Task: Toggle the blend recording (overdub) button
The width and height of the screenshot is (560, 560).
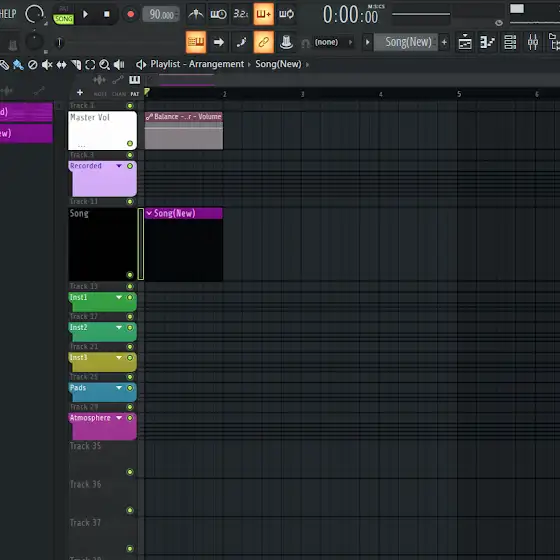Action: tap(264, 14)
